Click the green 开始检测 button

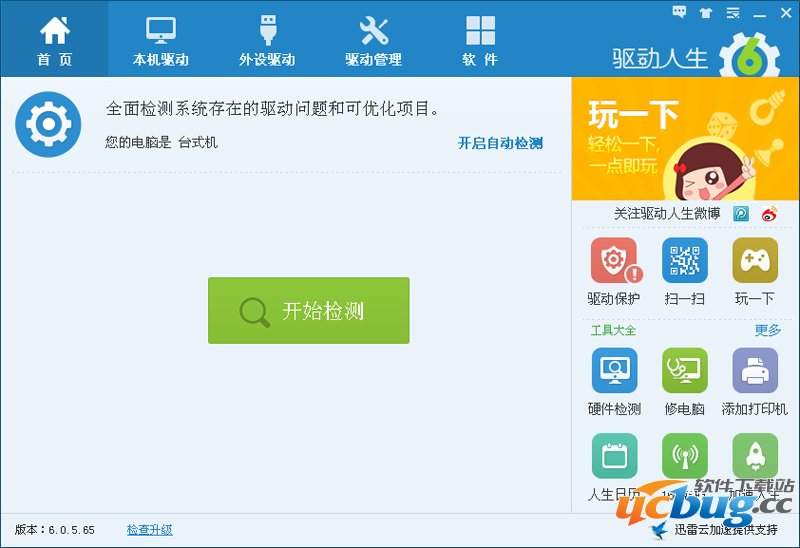click(x=309, y=310)
